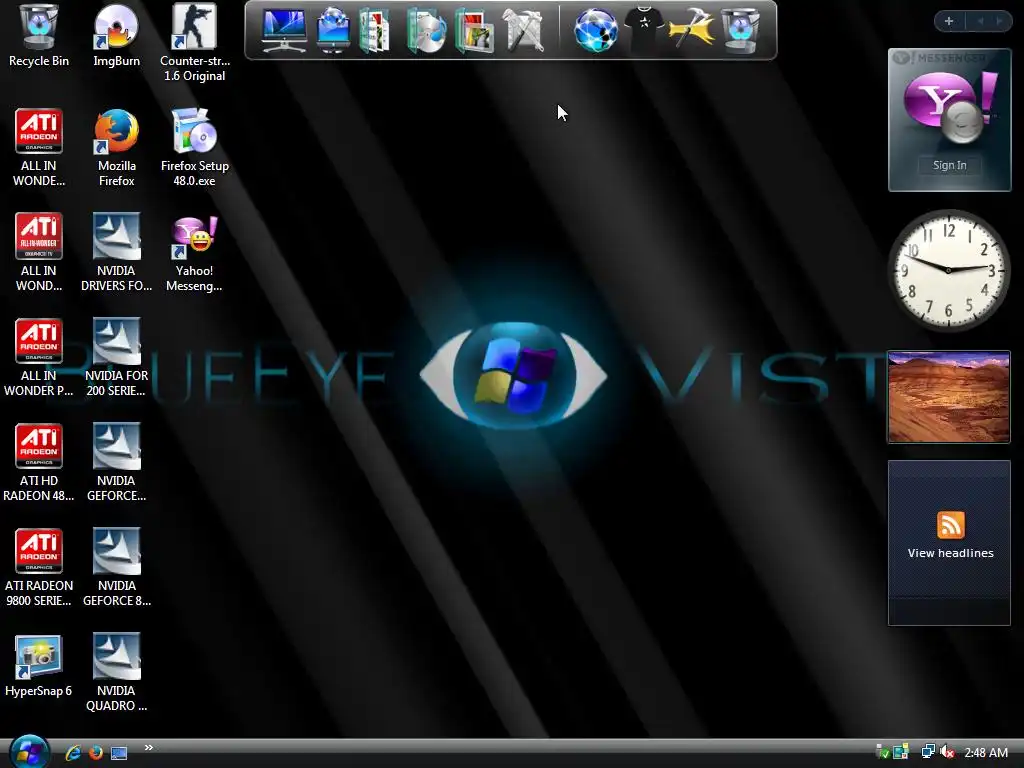This screenshot has height=768, width=1024.
Task: Click the black T-shirt icon in the dock
Action: point(644,29)
